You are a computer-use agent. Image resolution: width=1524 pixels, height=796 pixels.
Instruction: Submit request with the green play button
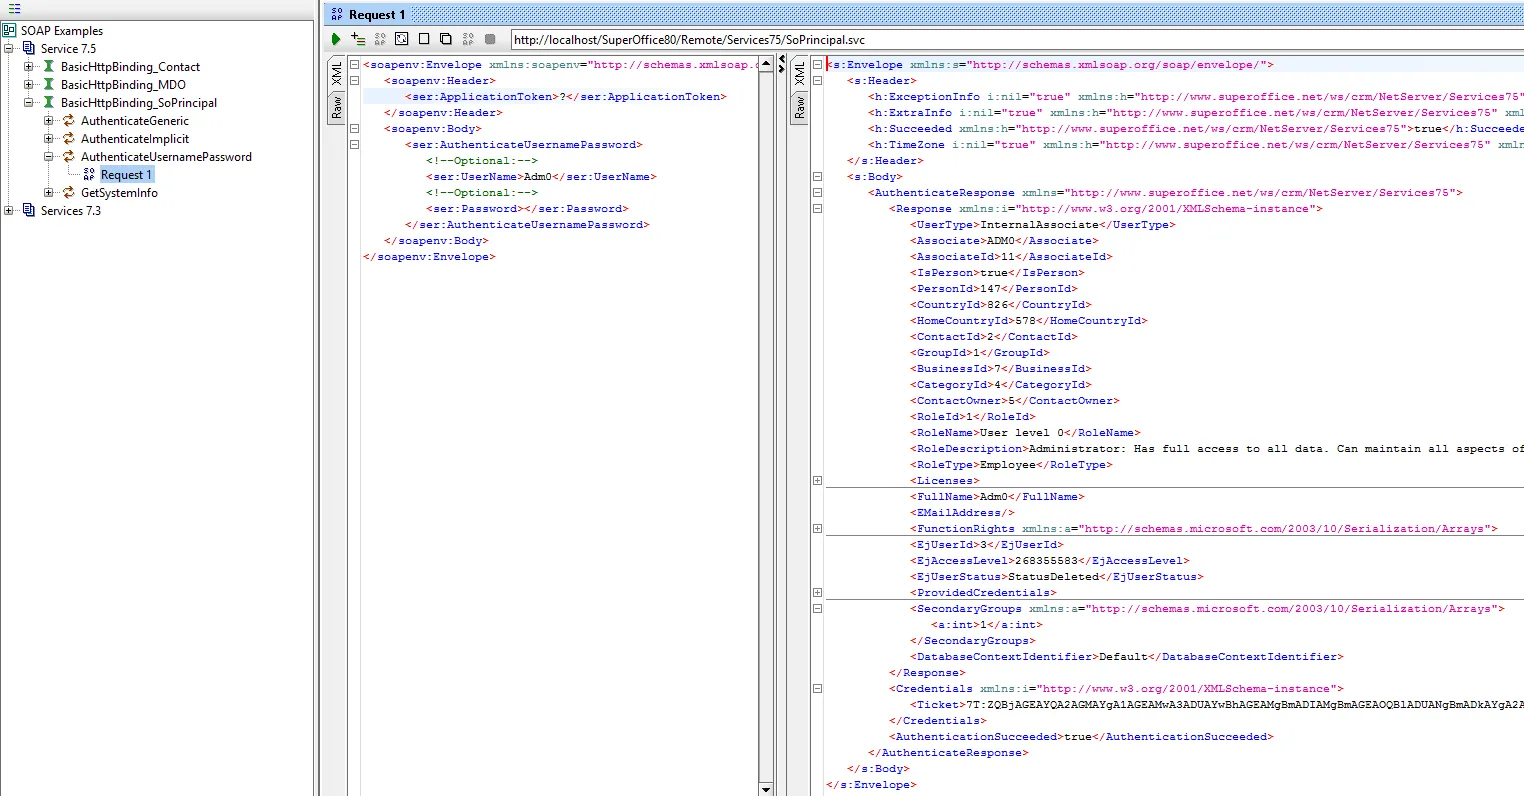[x=336, y=39]
